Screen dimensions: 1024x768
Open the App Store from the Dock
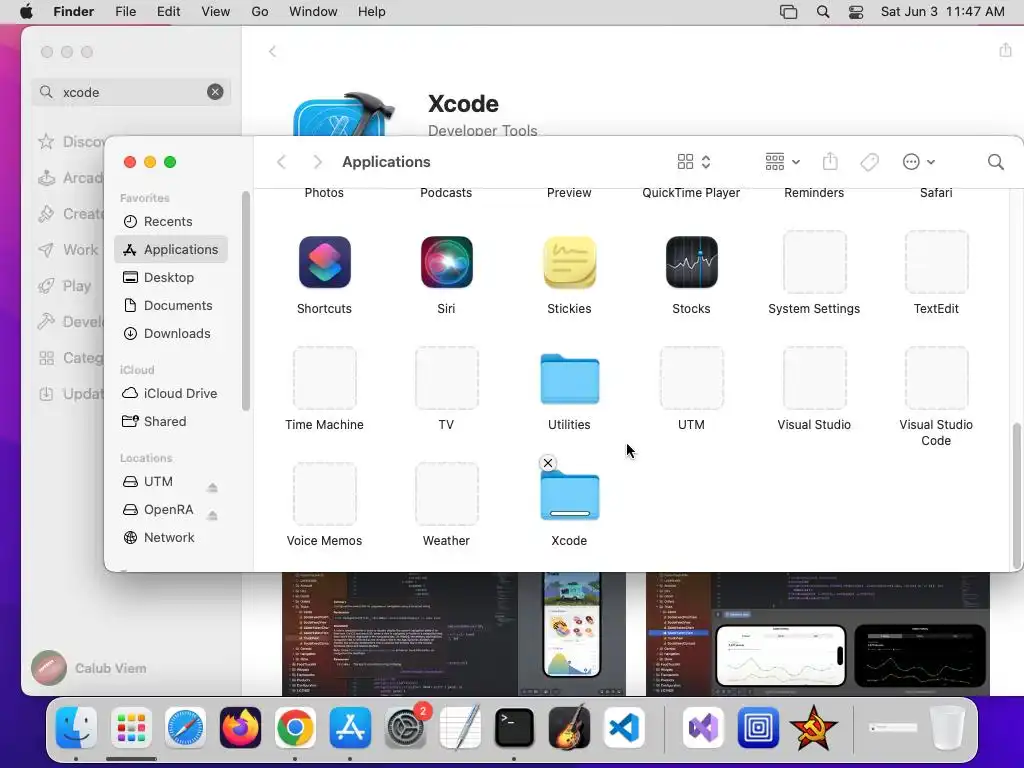(350, 728)
